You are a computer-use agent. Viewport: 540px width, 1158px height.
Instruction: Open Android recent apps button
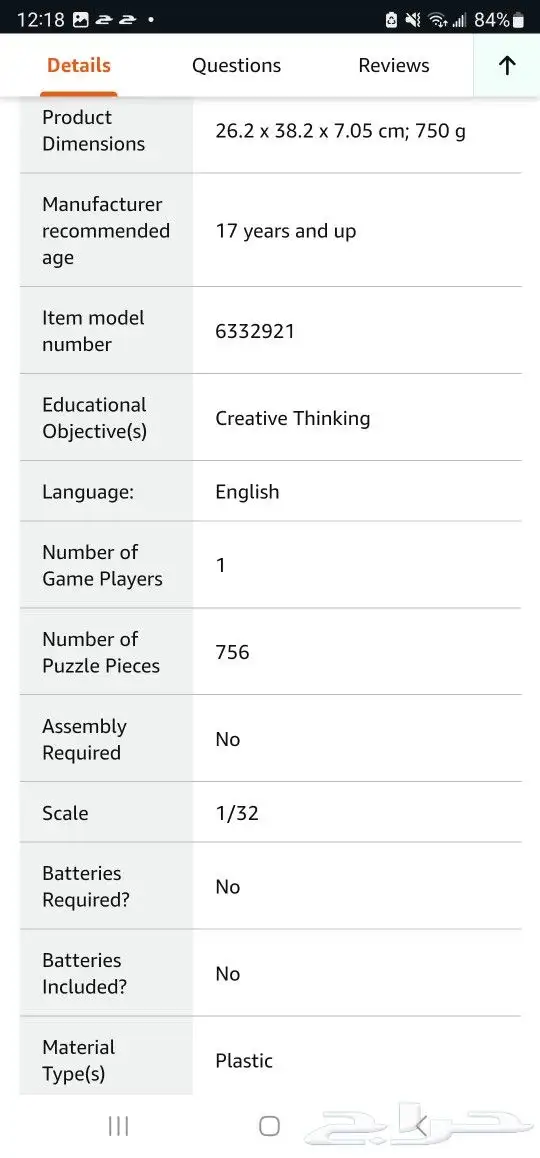[118, 1126]
